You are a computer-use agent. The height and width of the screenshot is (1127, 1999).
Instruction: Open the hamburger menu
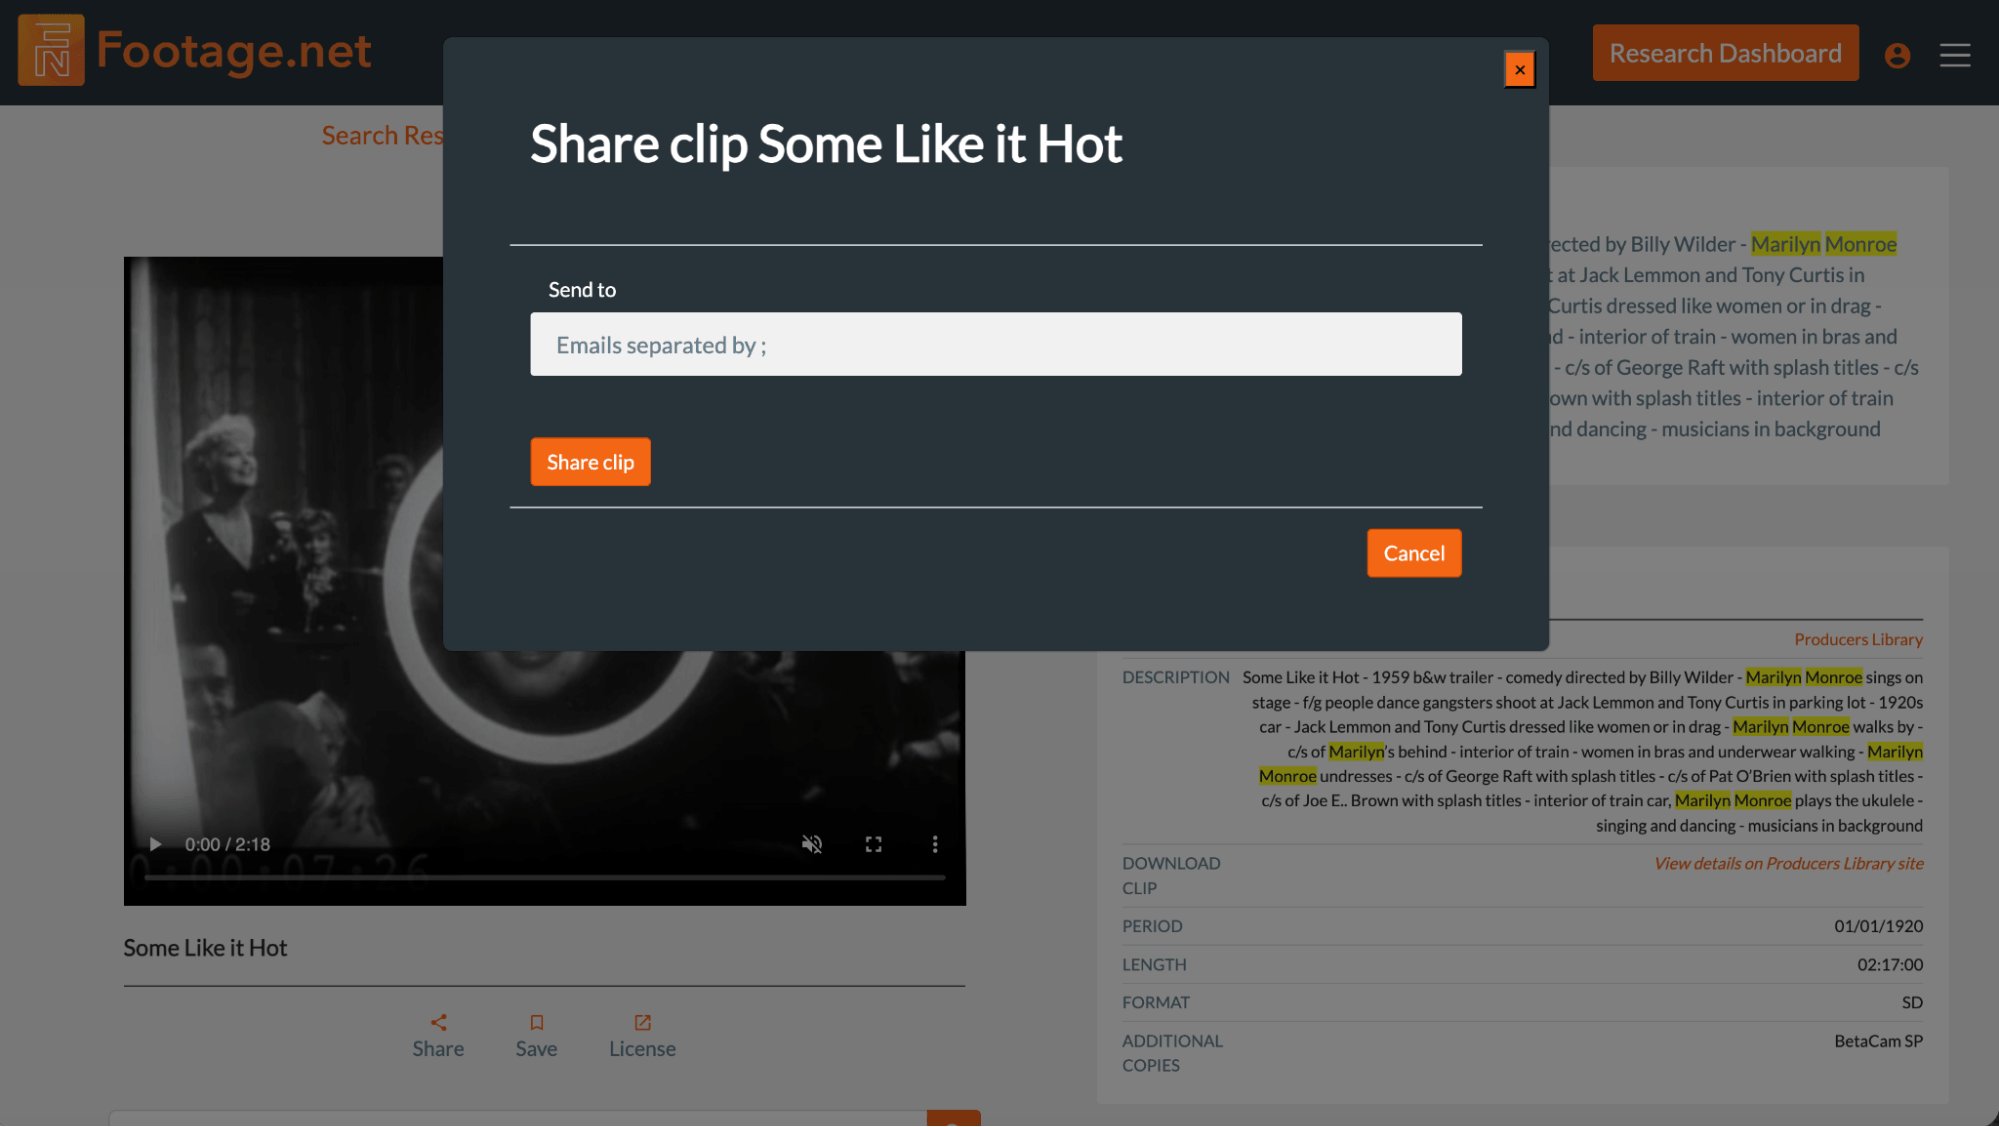point(1954,55)
